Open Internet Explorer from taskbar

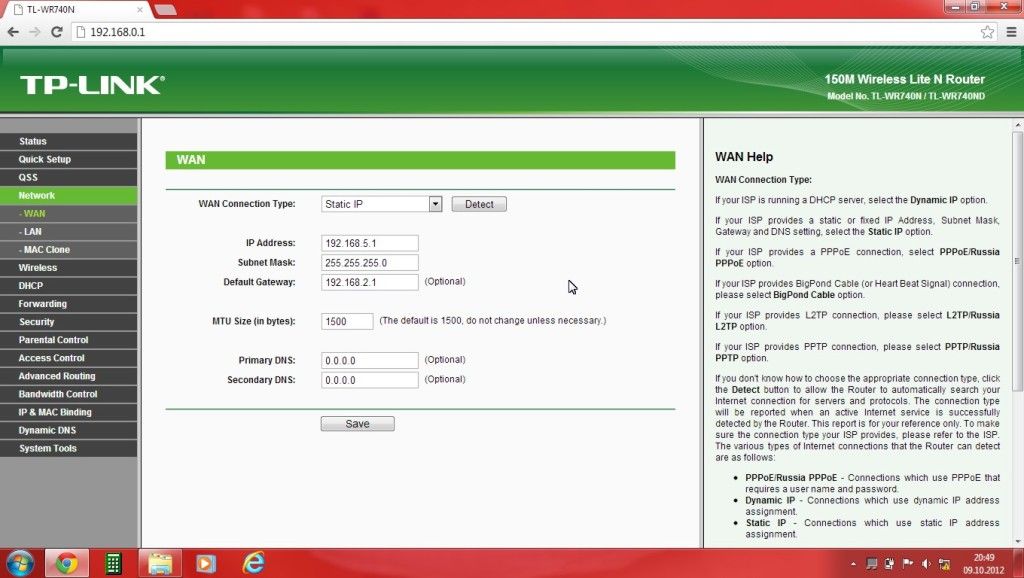tap(253, 563)
